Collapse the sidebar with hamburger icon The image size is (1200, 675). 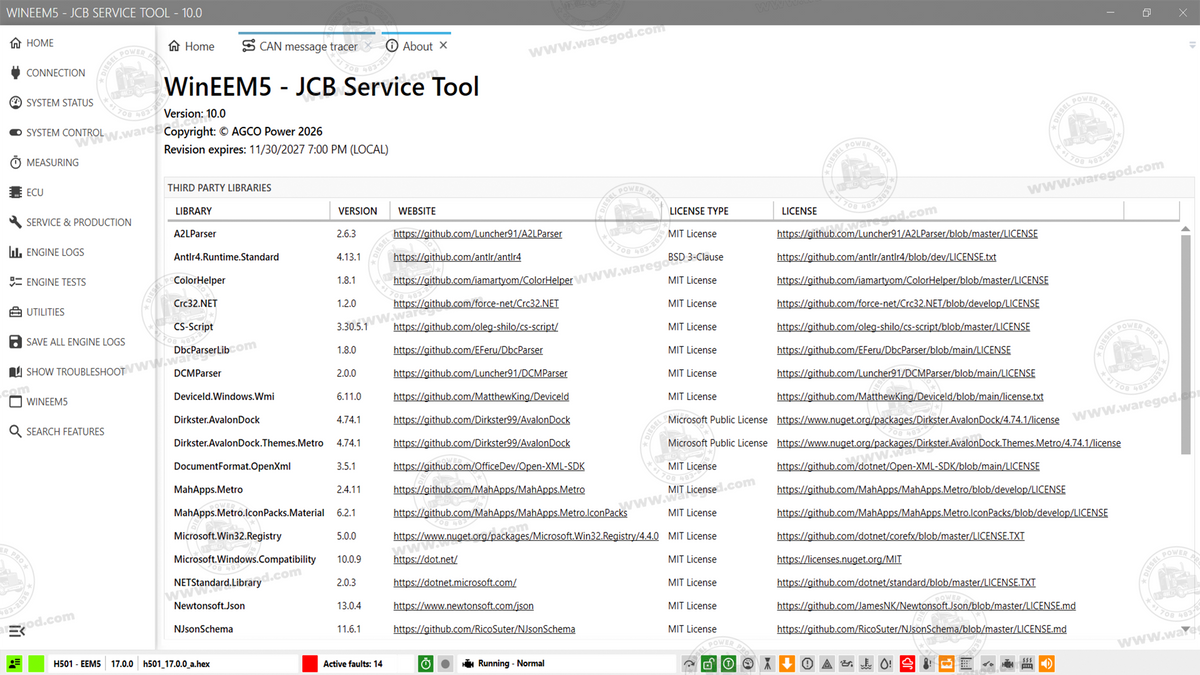16,631
